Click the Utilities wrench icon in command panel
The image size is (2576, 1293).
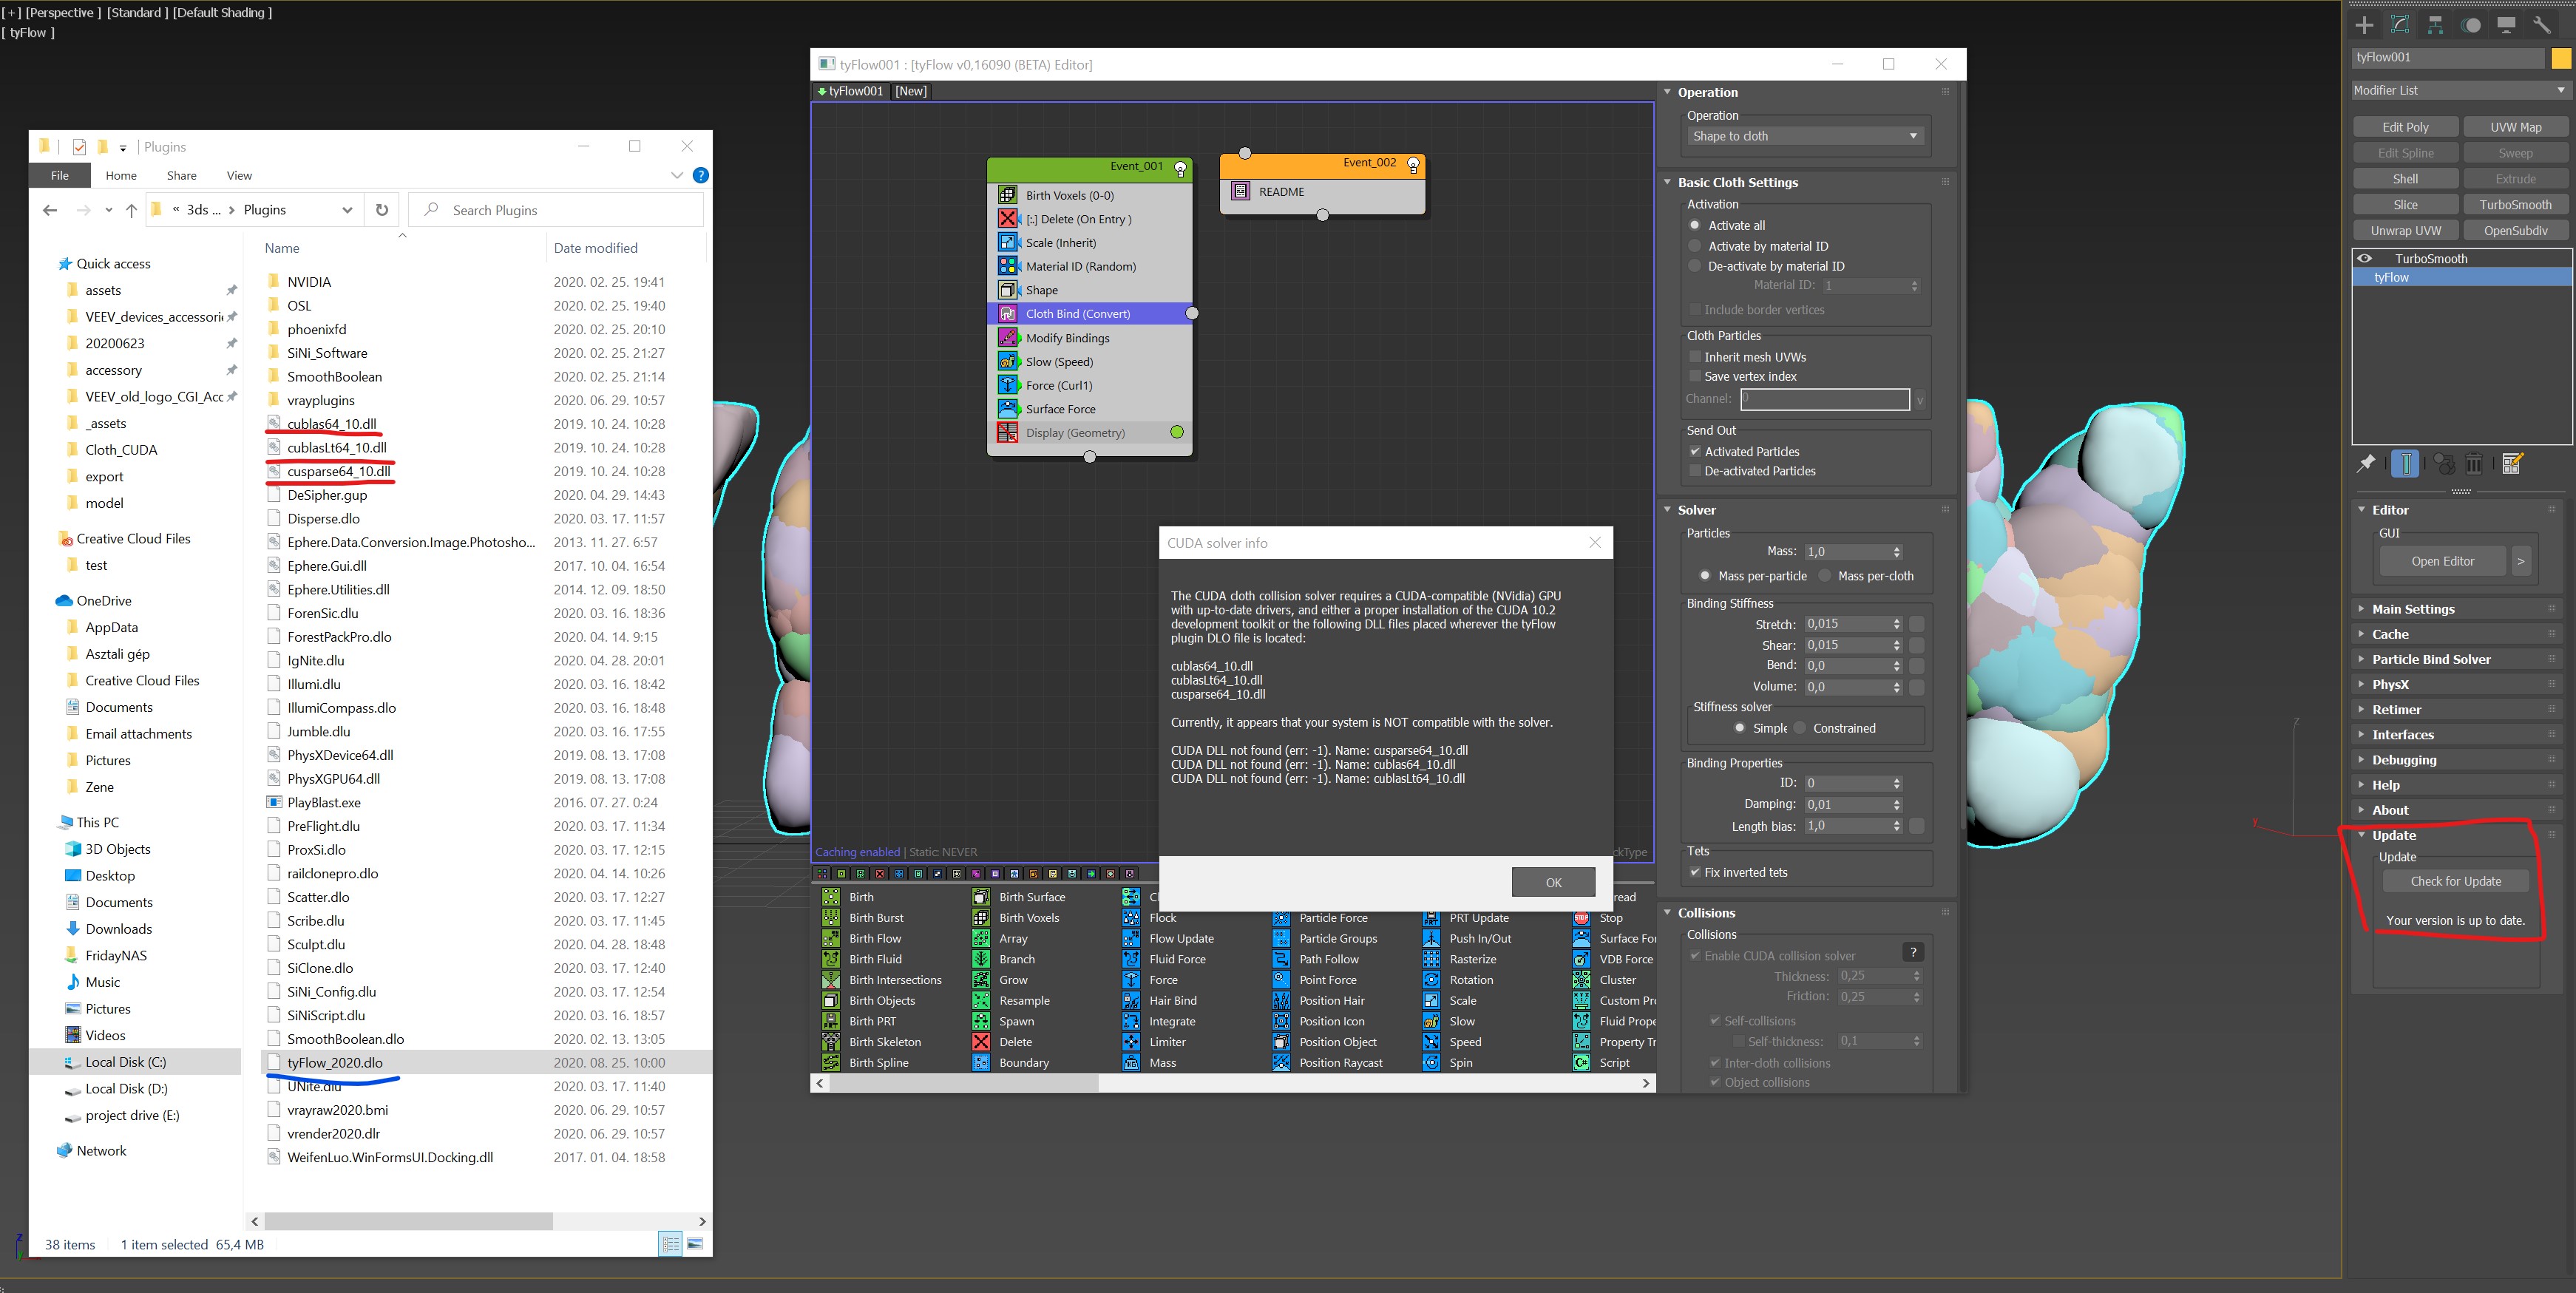coord(2541,25)
